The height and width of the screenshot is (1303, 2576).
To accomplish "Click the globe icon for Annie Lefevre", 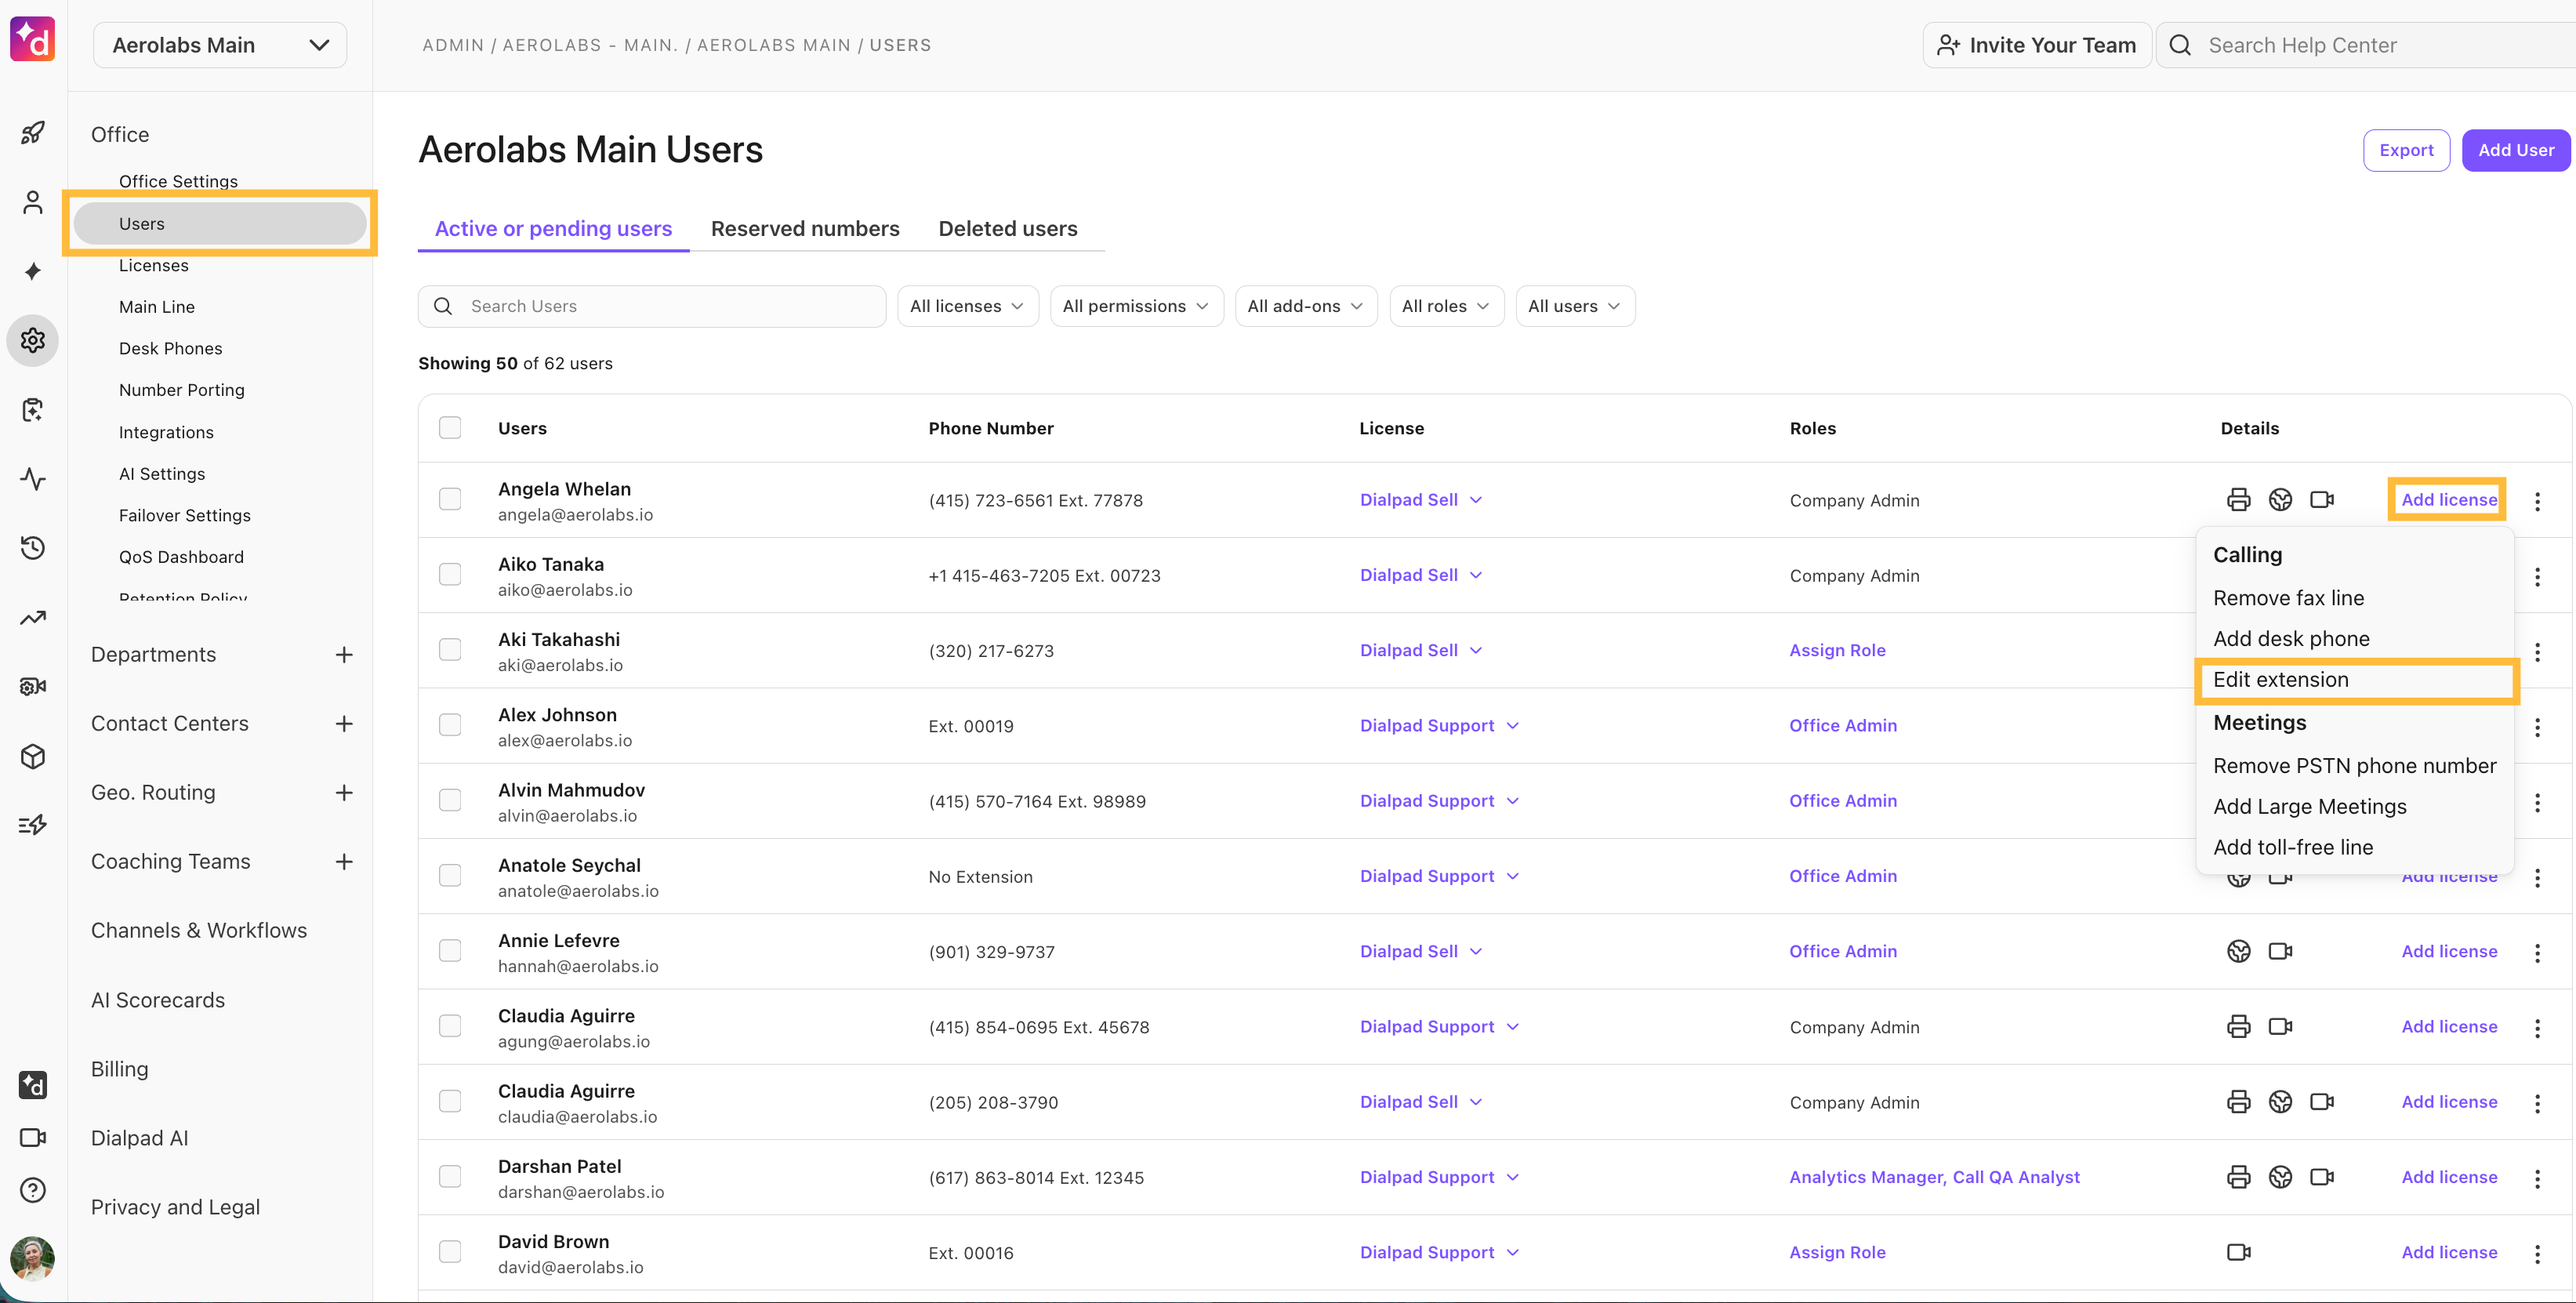I will click(2238, 952).
